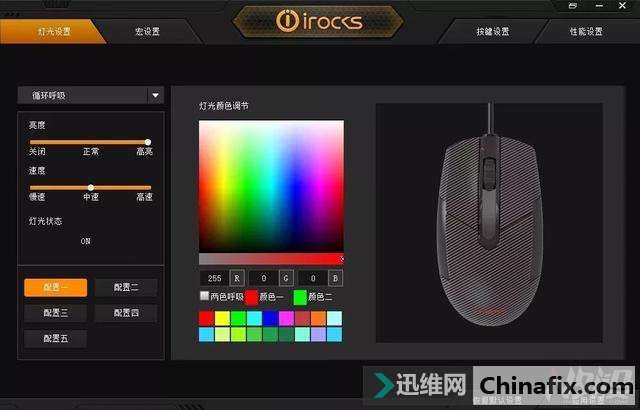640x410 pixels.
Task: Open the 循环呼吸 combo box
Action: tap(91, 95)
